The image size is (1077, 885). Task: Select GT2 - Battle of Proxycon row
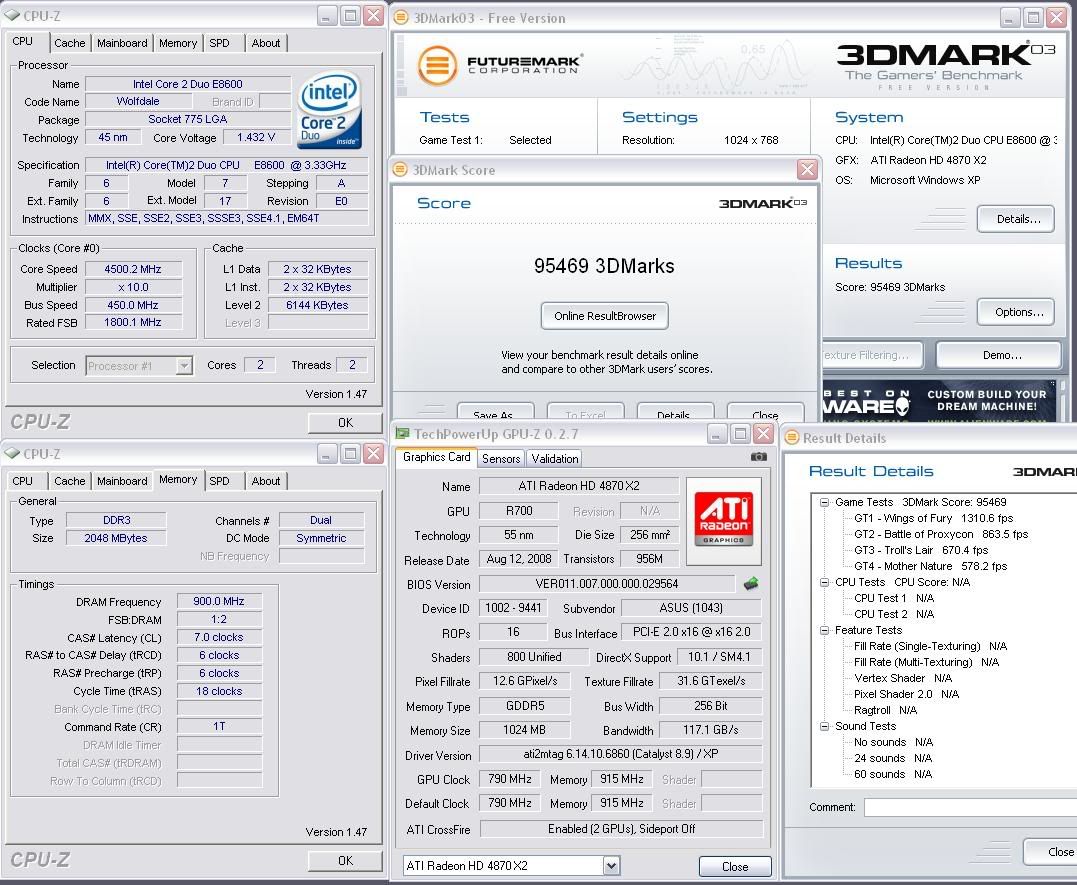tap(941, 534)
